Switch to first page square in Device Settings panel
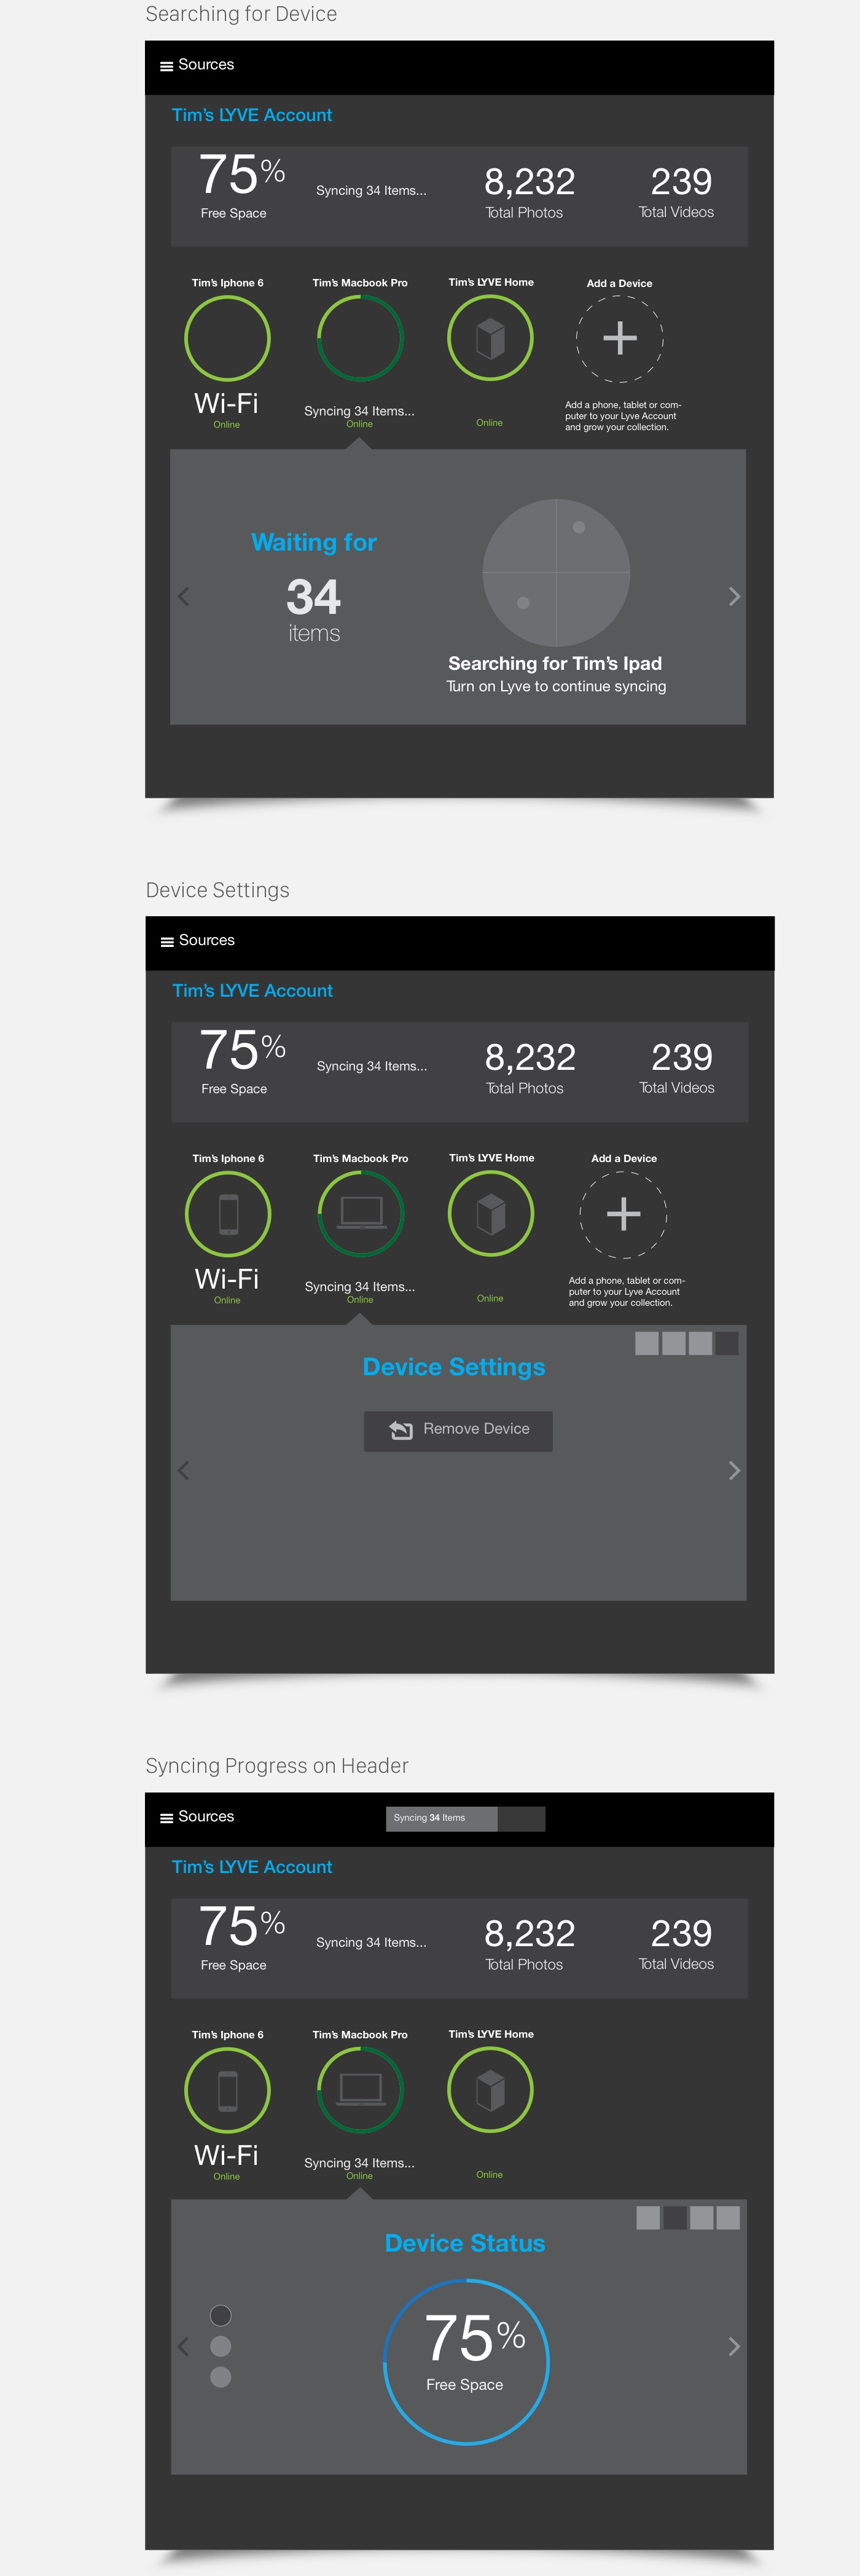 [x=647, y=1343]
